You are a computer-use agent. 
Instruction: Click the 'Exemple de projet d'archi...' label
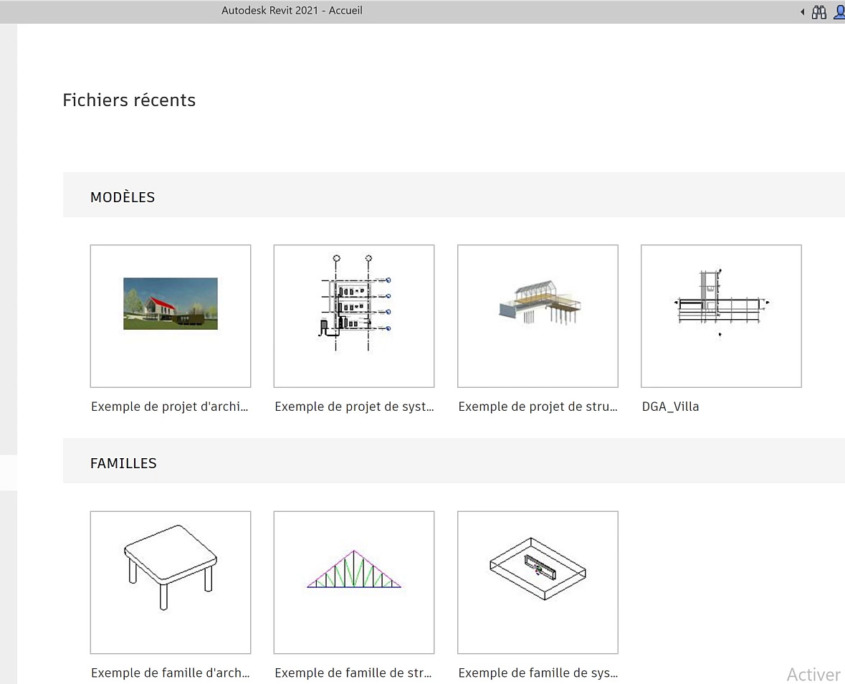click(x=170, y=406)
